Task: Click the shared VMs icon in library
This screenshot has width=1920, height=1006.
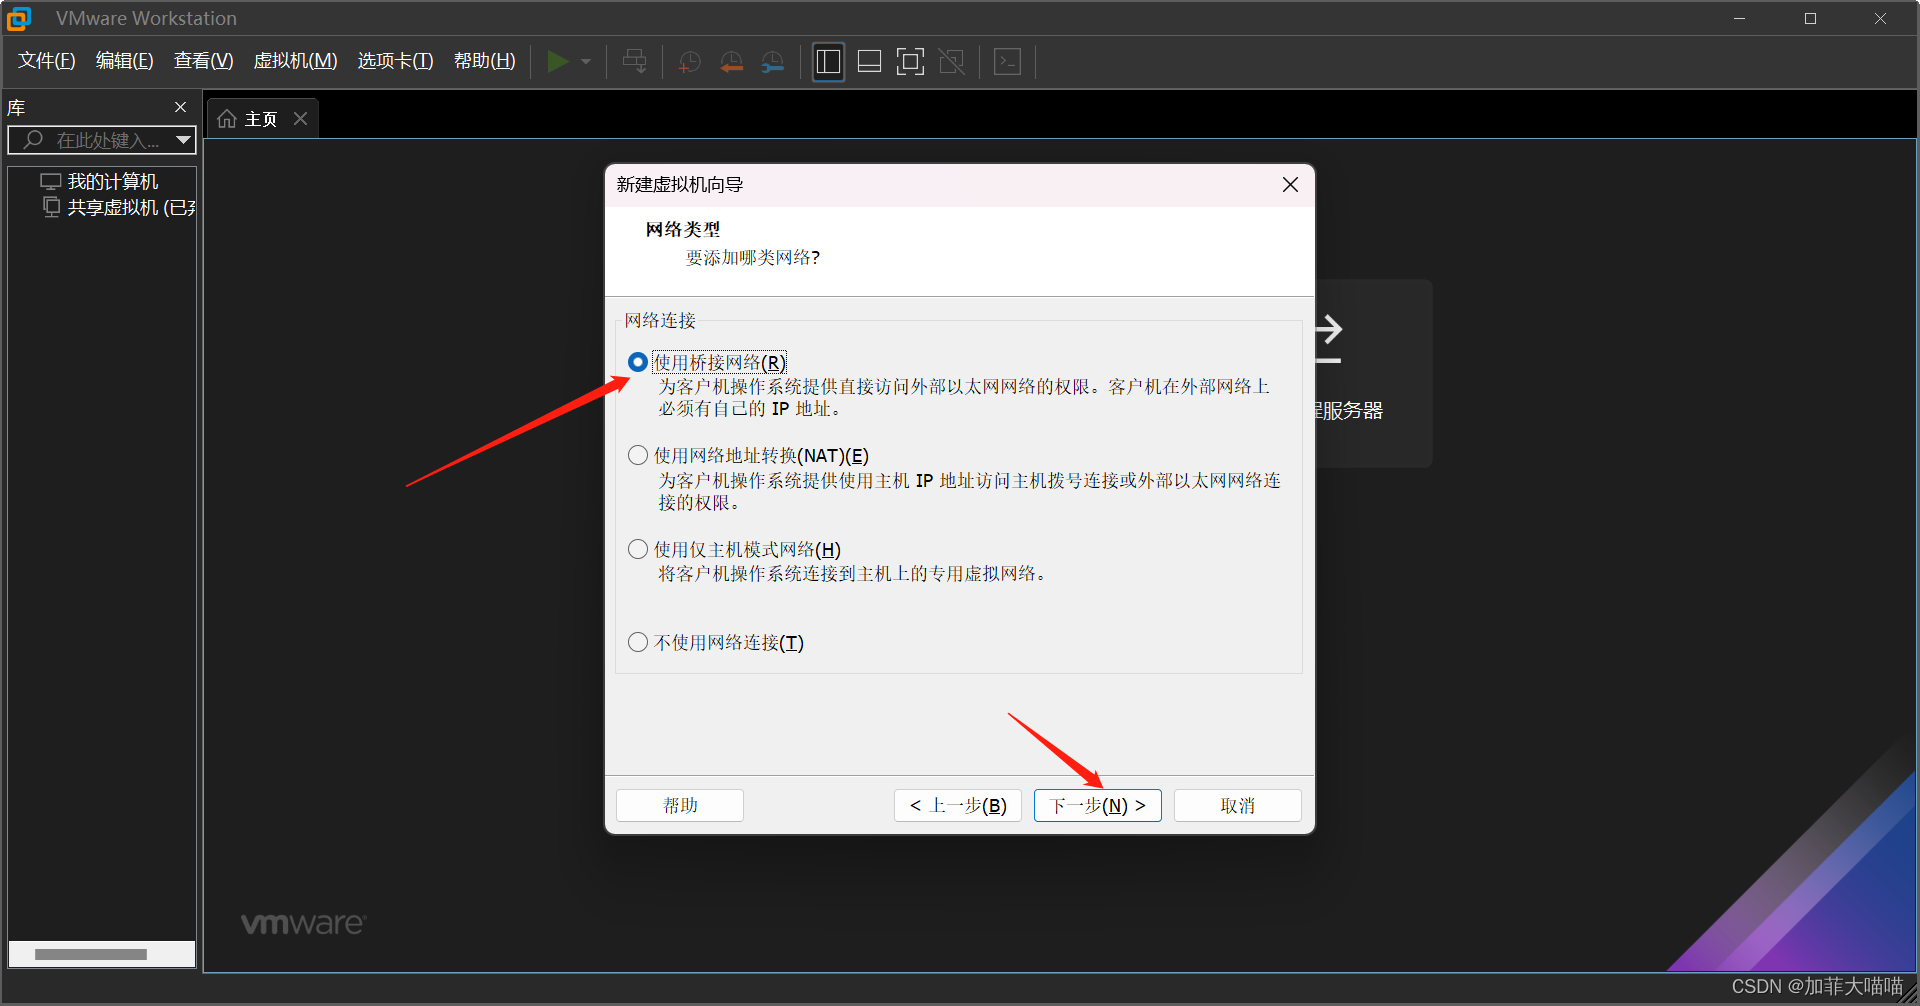Action: 51,207
